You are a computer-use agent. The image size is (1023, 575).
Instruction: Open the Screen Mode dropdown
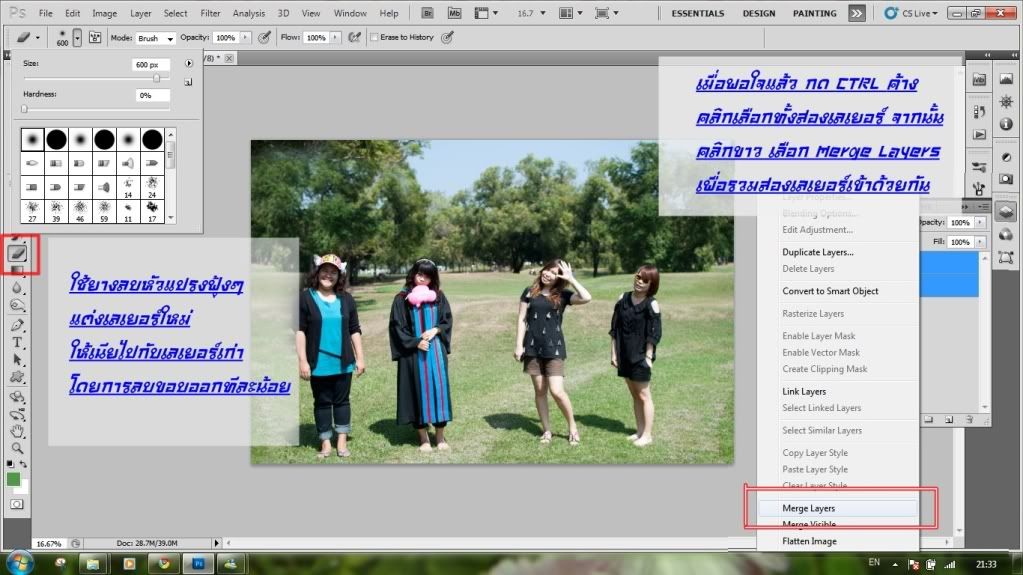pos(607,13)
